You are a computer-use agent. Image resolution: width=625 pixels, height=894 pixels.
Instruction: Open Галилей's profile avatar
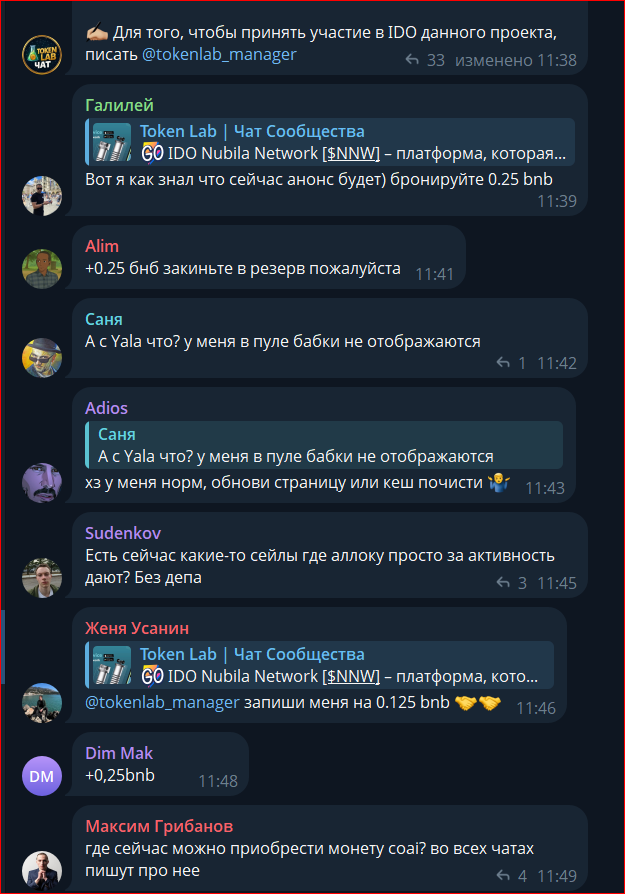42,196
